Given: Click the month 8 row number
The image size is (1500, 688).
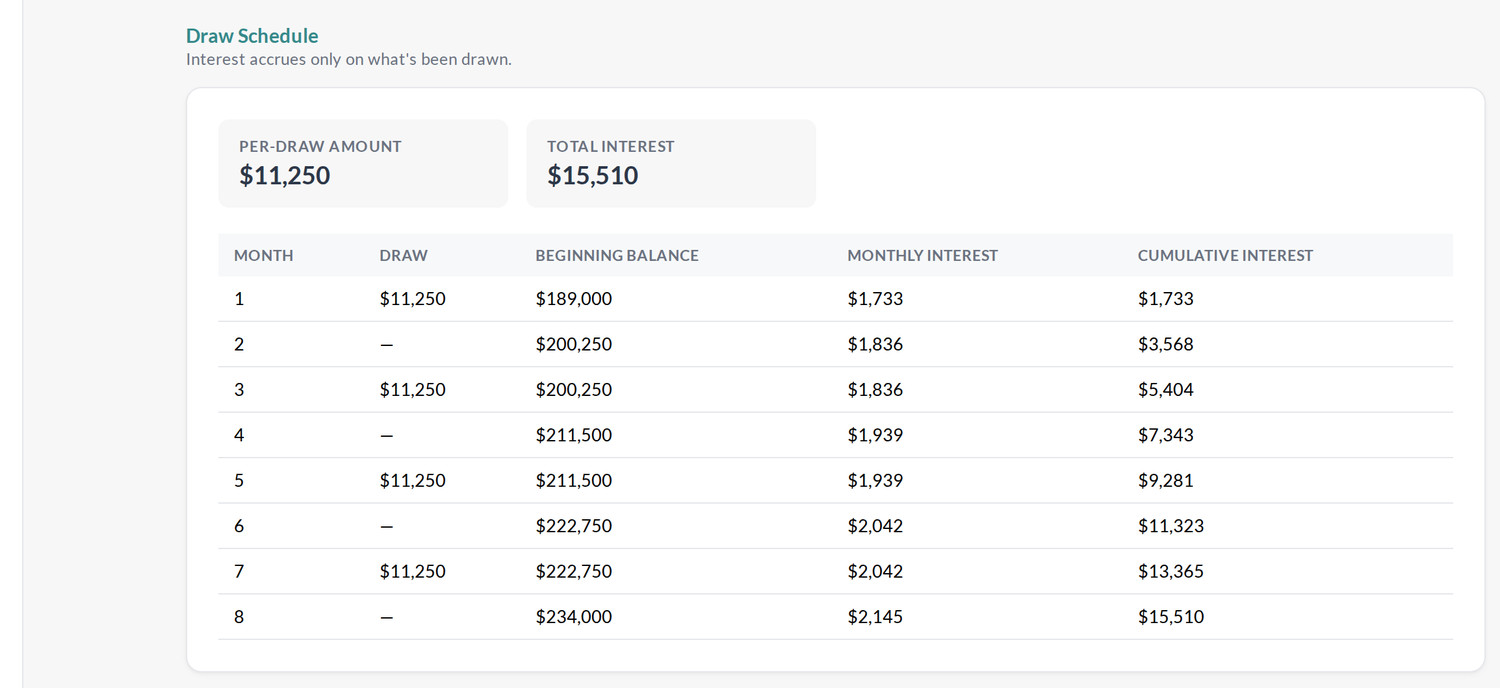Looking at the screenshot, I should point(239,617).
